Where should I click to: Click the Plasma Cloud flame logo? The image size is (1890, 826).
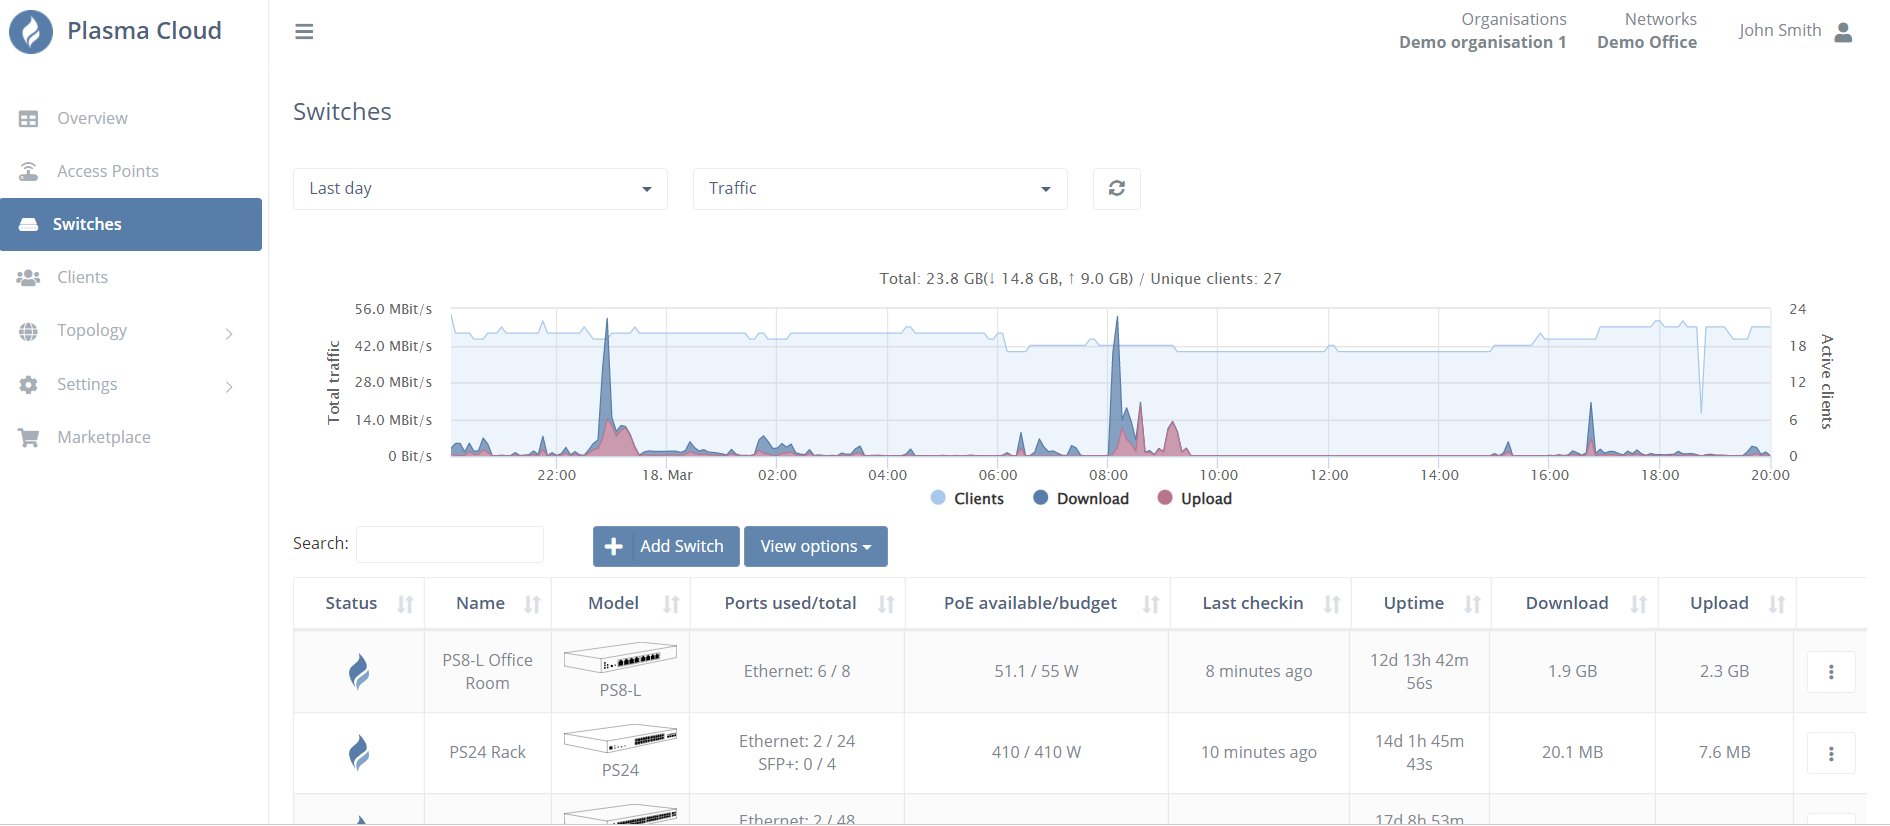31,32
